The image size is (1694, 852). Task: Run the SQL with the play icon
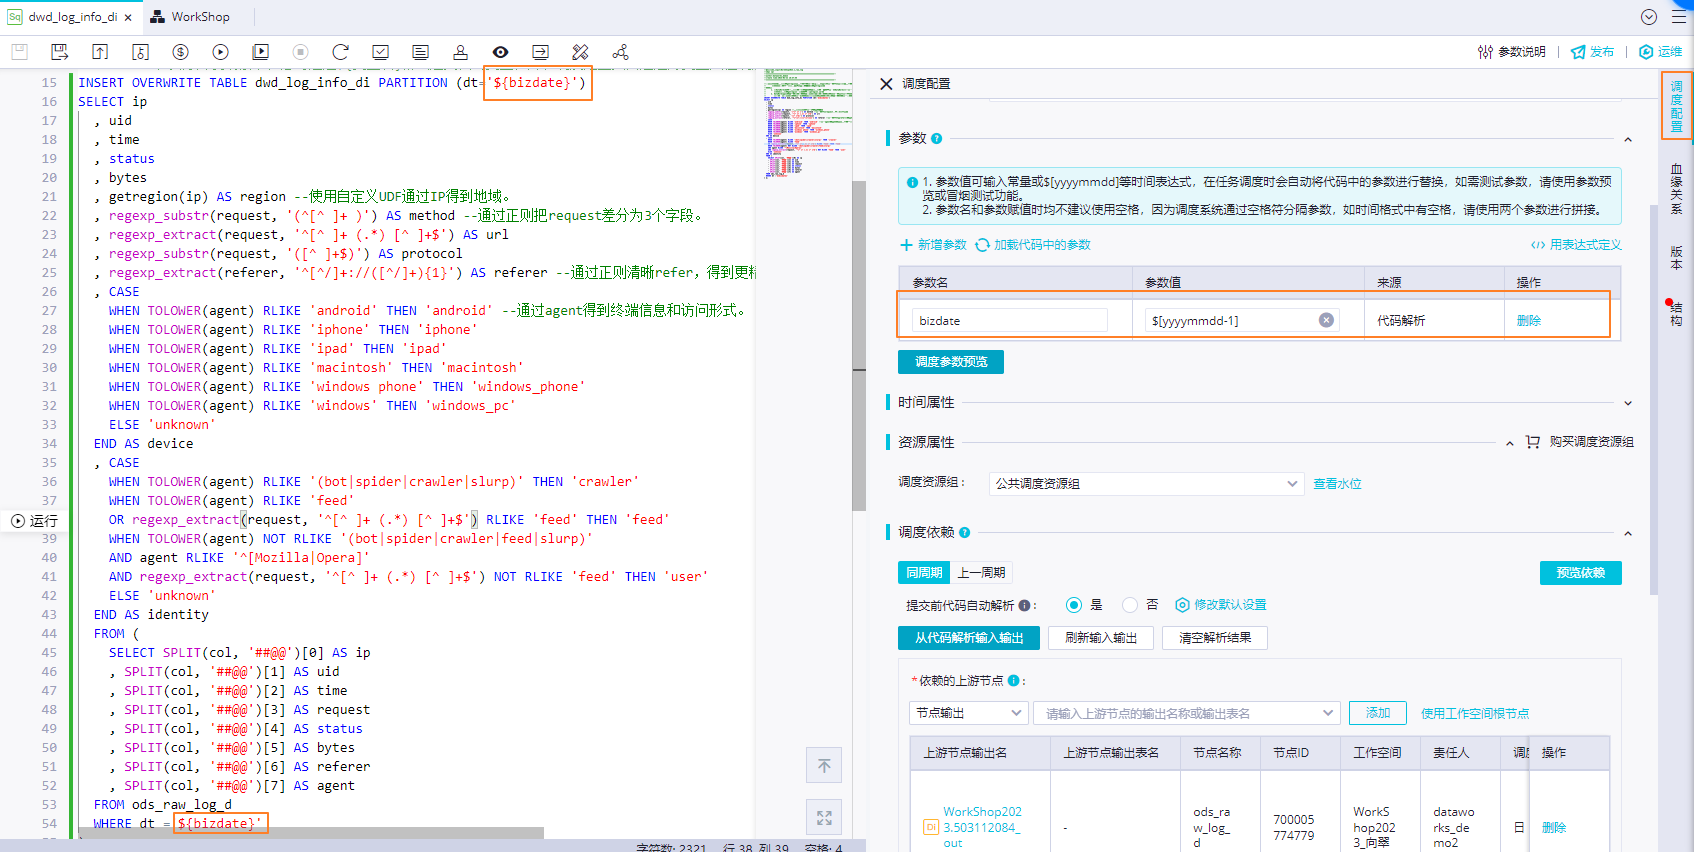click(x=220, y=52)
